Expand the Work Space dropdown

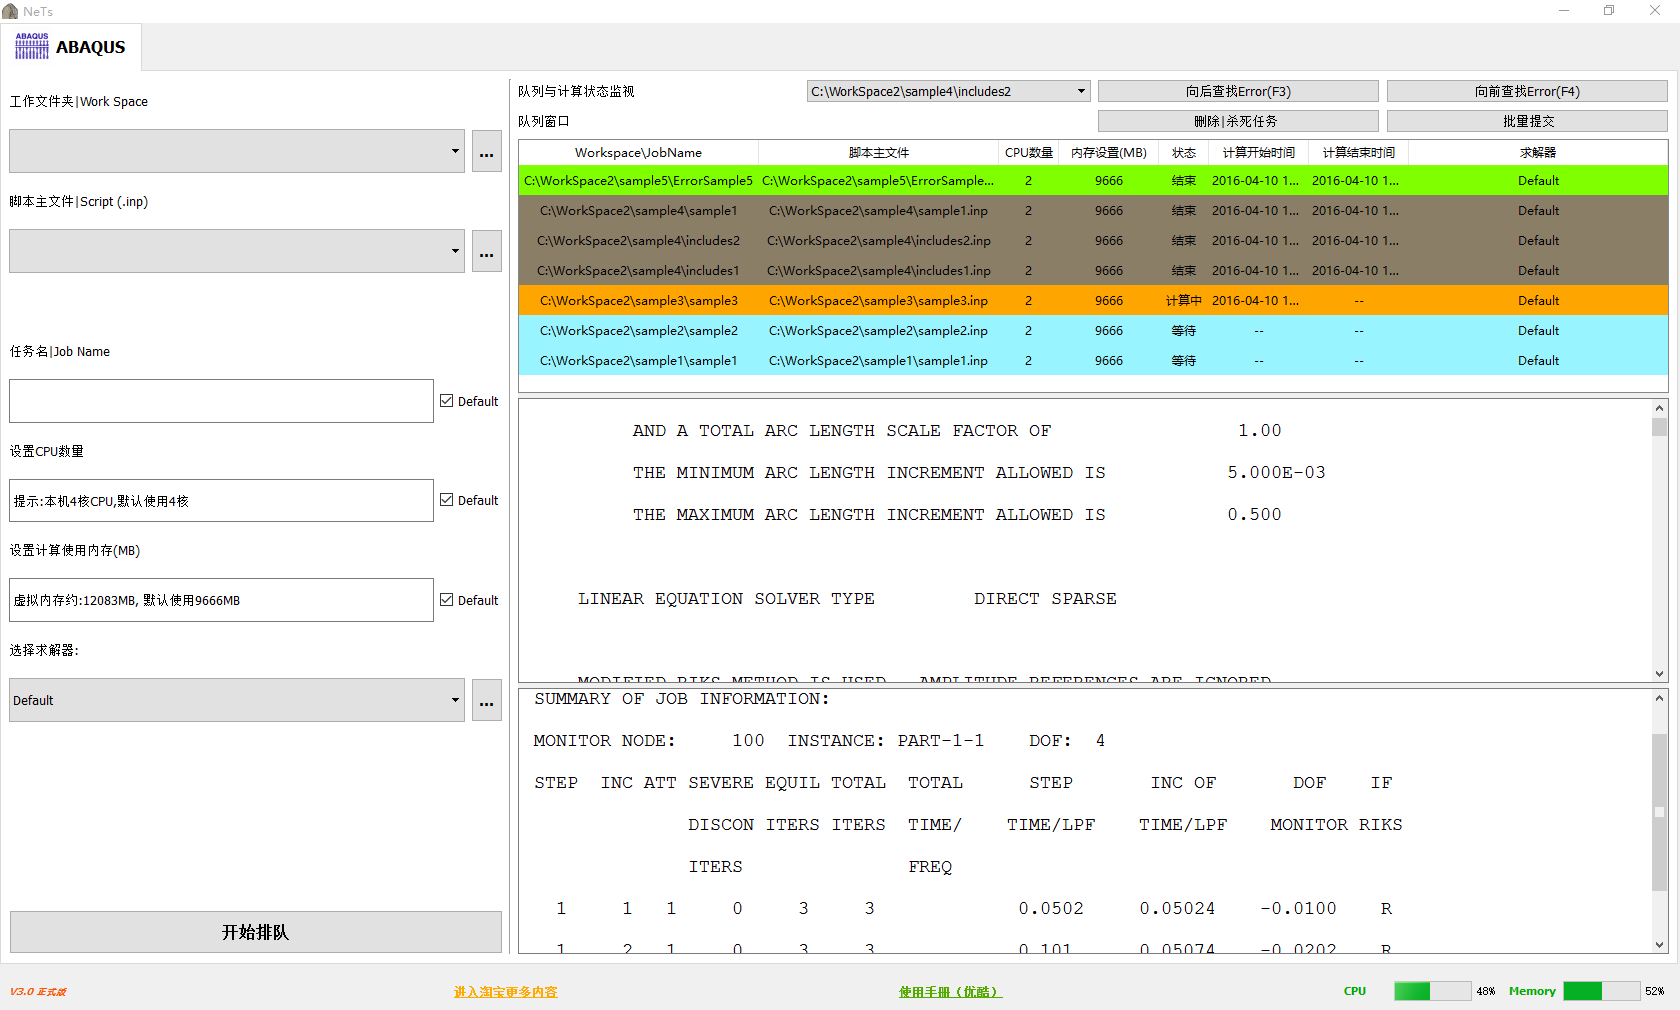pos(455,152)
